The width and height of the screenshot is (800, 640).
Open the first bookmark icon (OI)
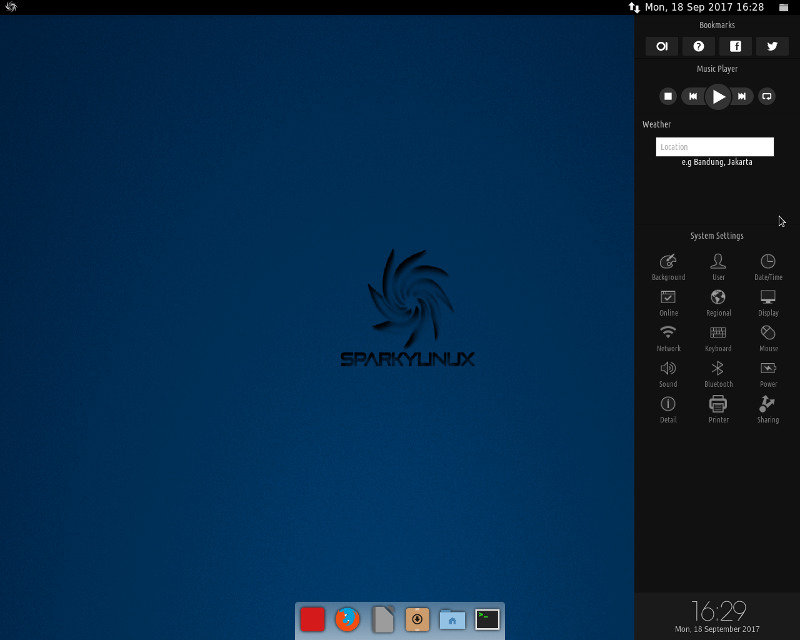click(662, 46)
